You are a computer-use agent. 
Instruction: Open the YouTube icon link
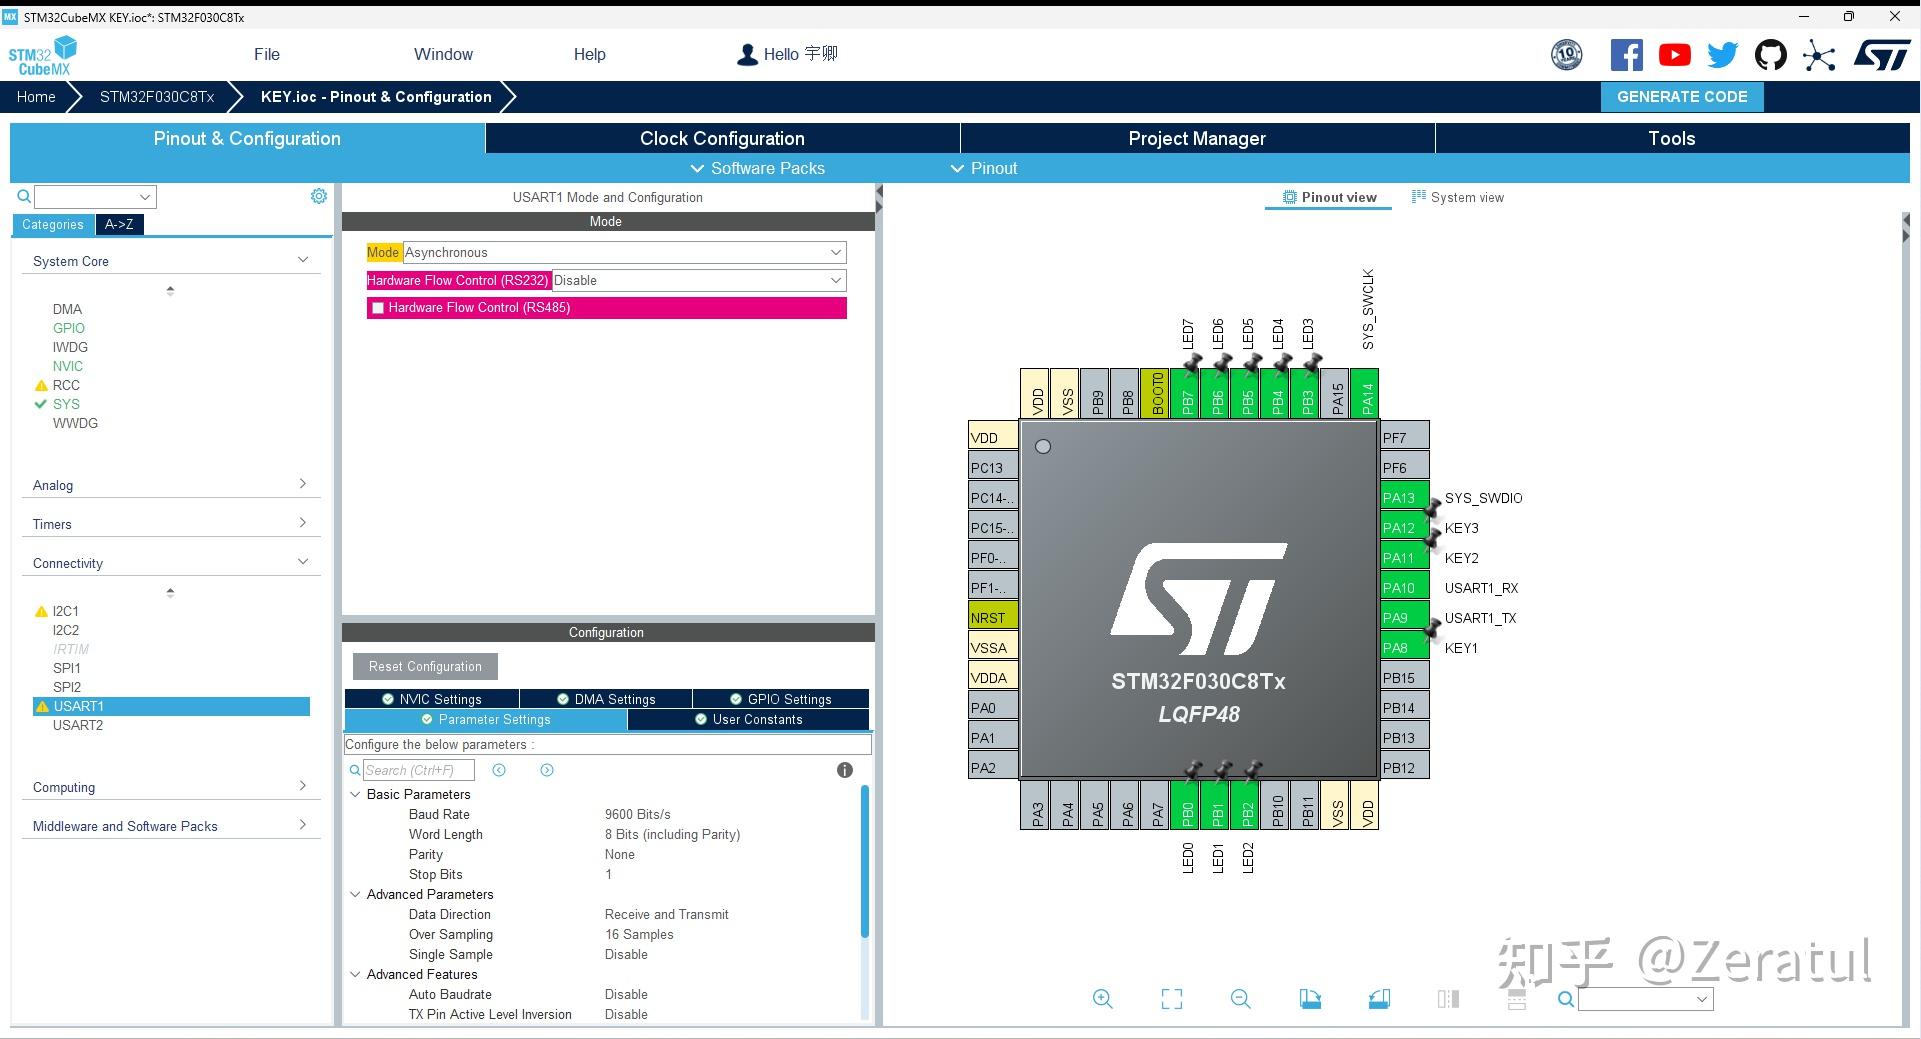1674,55
